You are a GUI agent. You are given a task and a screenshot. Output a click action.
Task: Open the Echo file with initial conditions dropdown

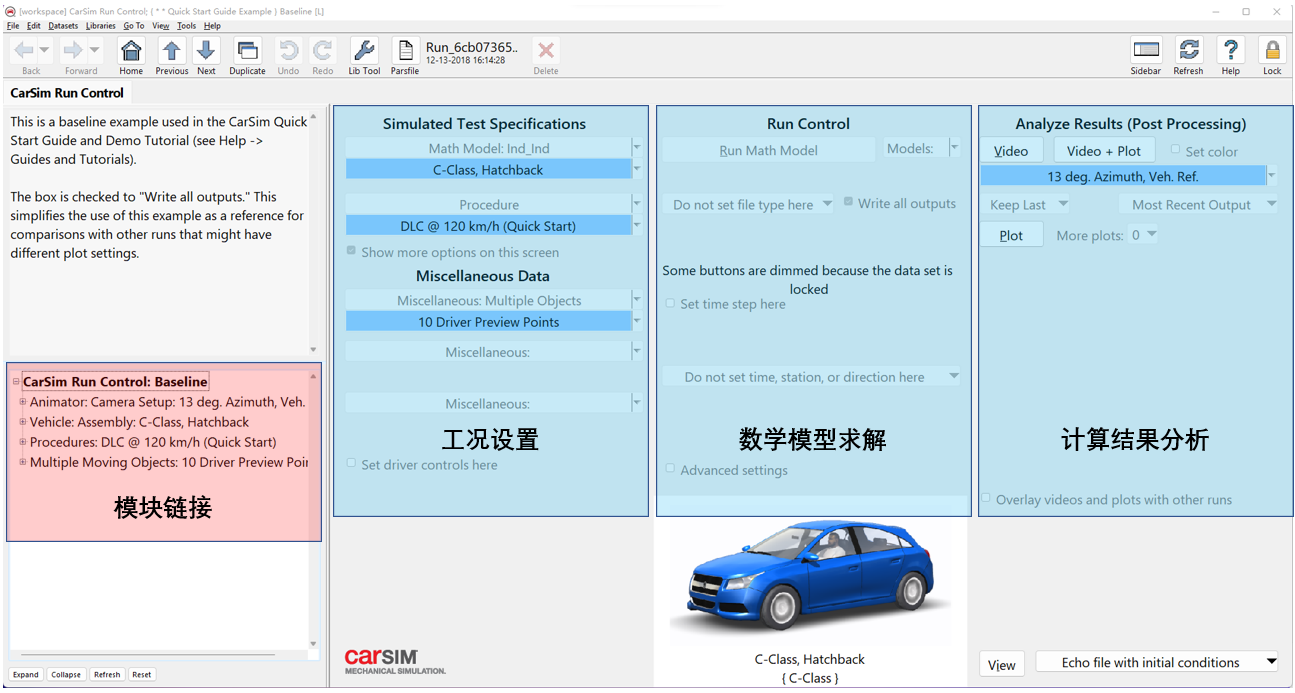1271,661
